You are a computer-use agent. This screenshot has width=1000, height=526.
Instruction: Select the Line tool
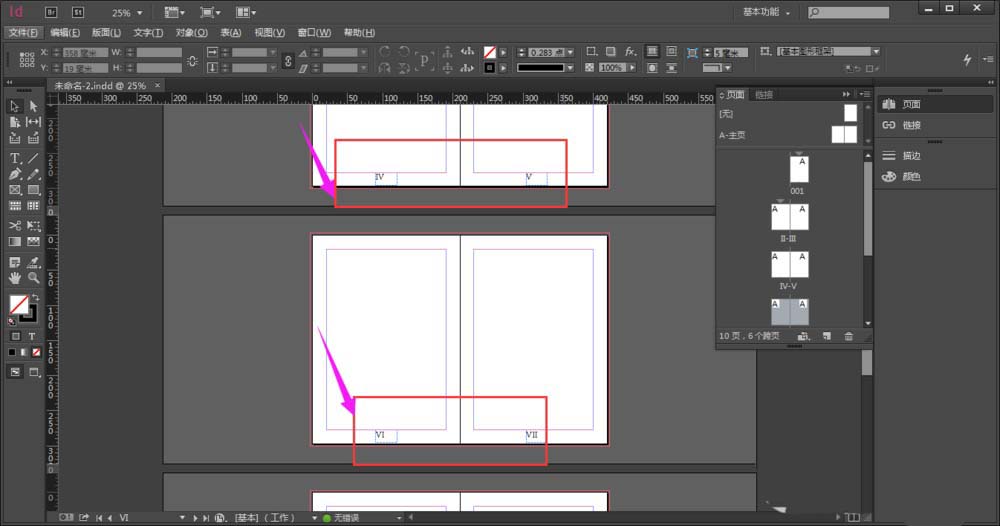click(33, 158)
